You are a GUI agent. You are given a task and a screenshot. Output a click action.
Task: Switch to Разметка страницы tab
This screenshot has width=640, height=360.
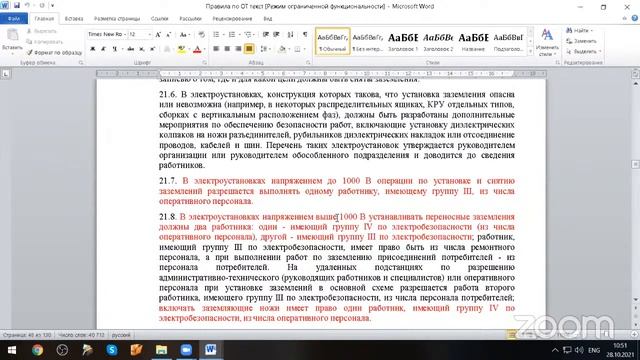point(117,19)
